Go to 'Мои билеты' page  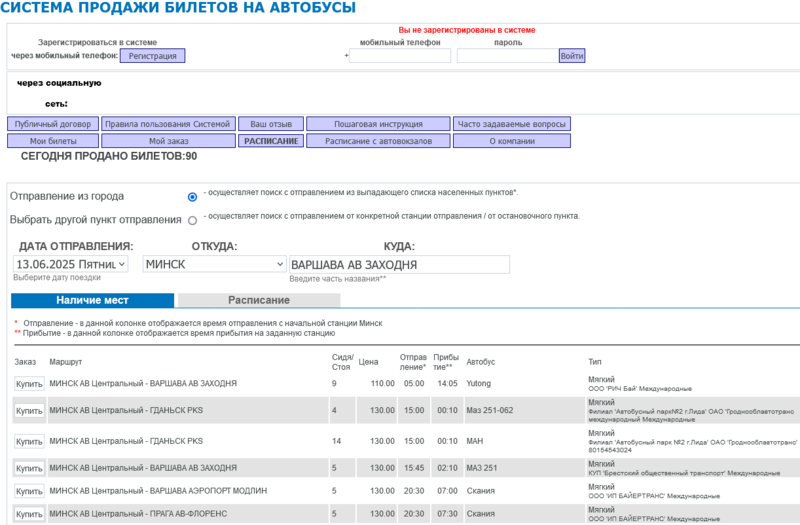(54, 141)
